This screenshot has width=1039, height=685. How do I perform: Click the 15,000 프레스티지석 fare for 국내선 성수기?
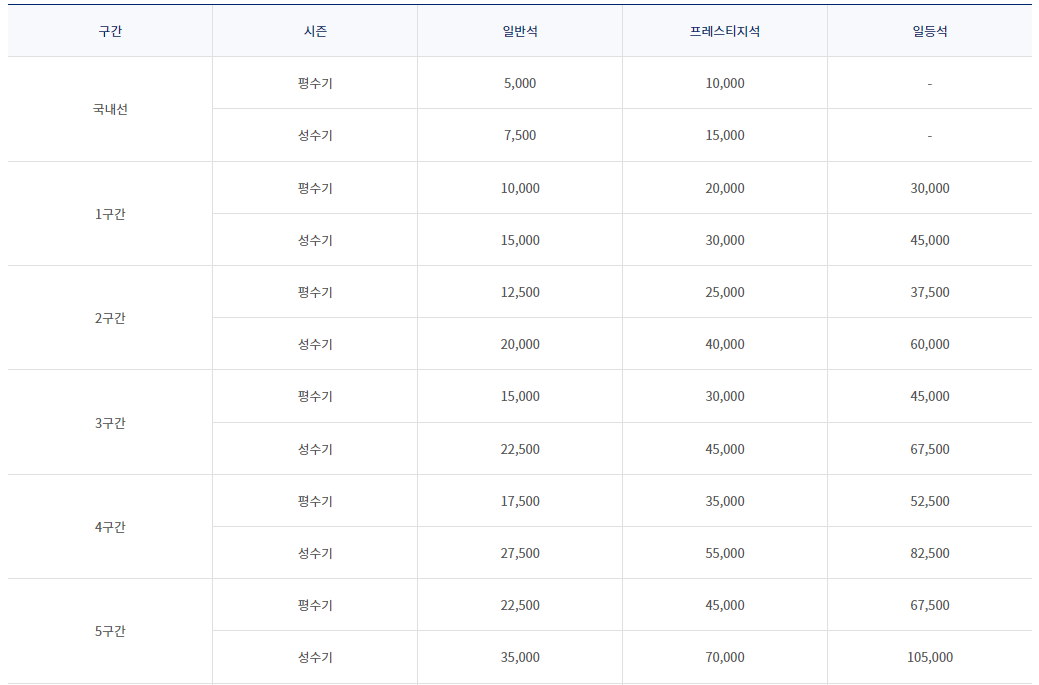(x=724, y=135)
